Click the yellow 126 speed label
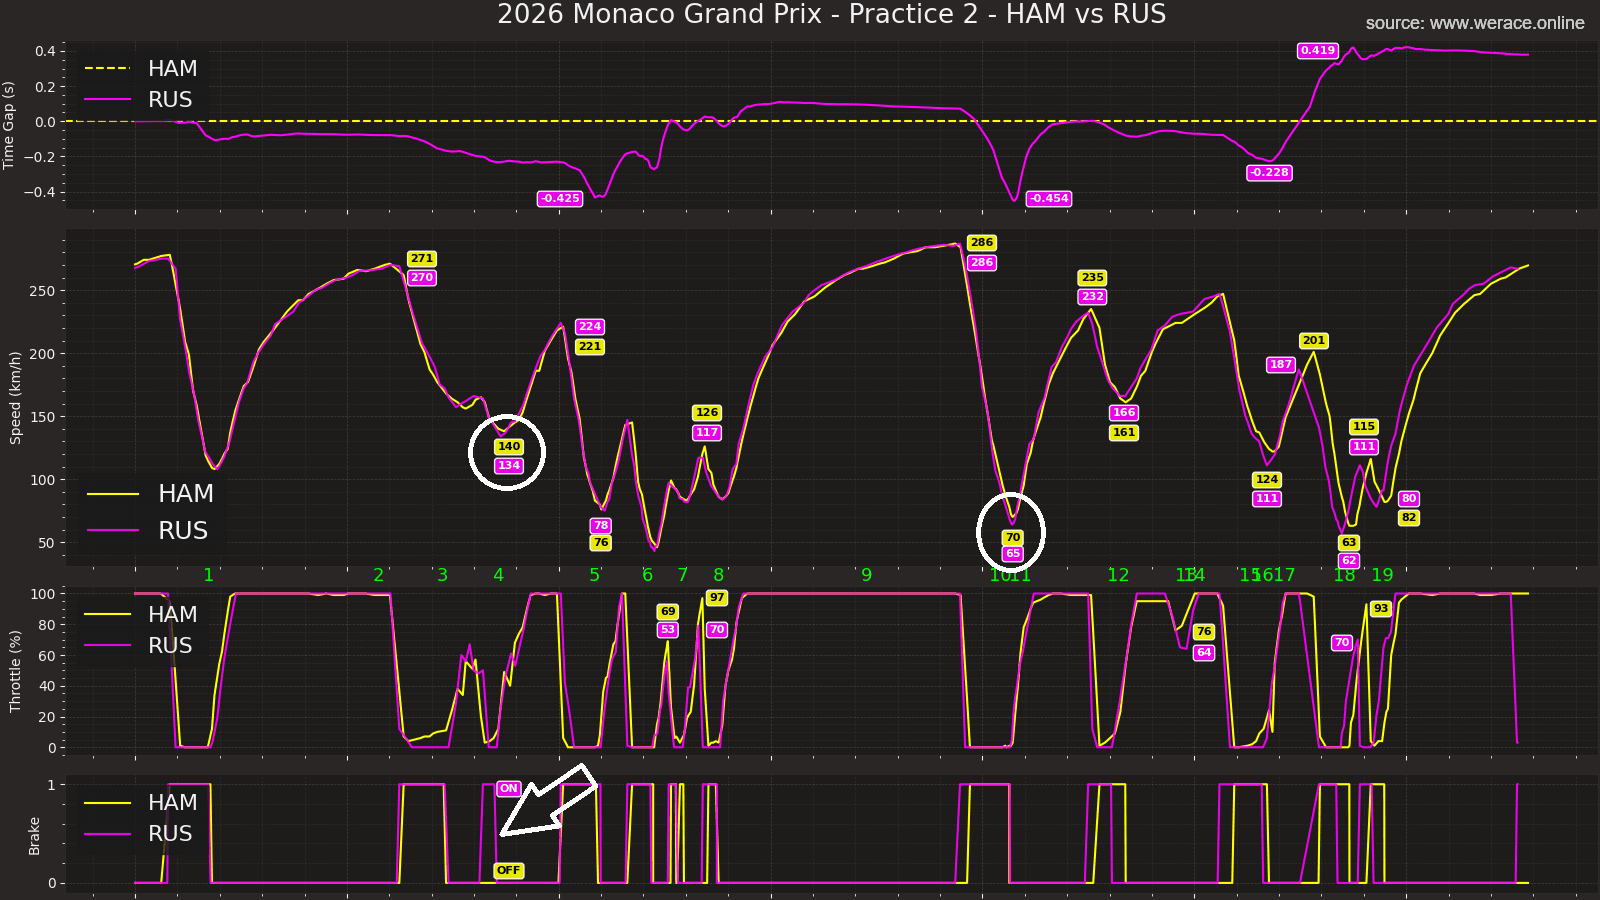Screen dimensions: 1600x900 click(707, 412)
